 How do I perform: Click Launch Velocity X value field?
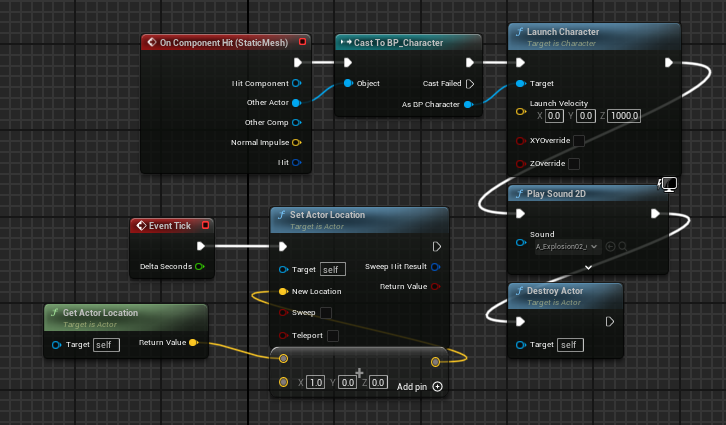[554, 116]
